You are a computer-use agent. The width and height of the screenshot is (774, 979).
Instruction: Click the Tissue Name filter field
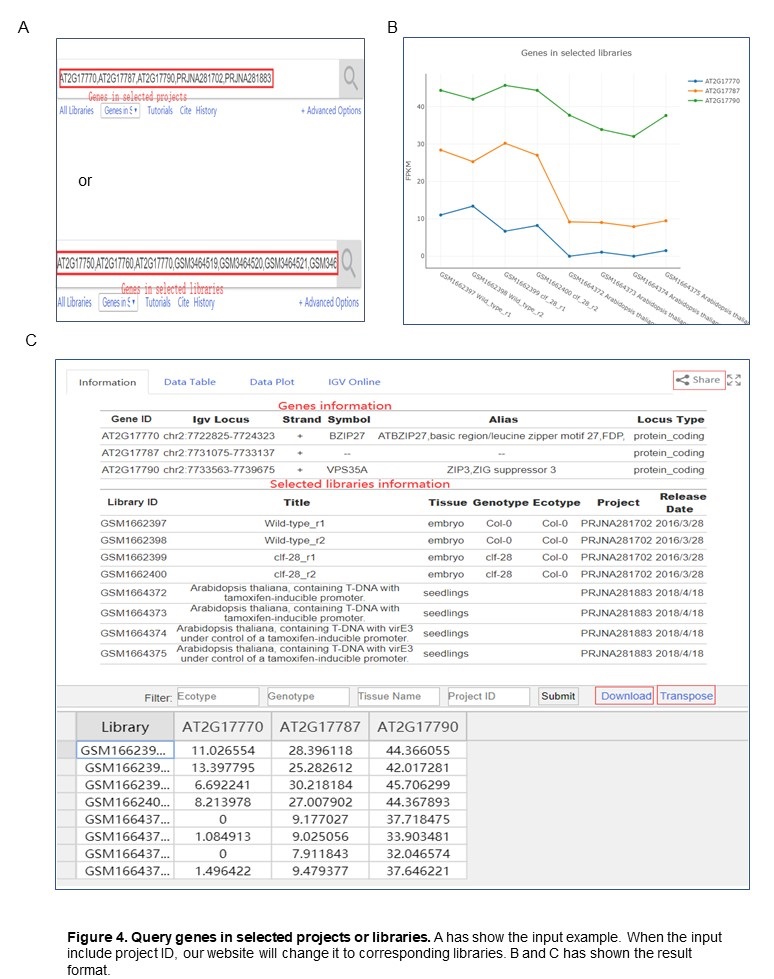398,696
